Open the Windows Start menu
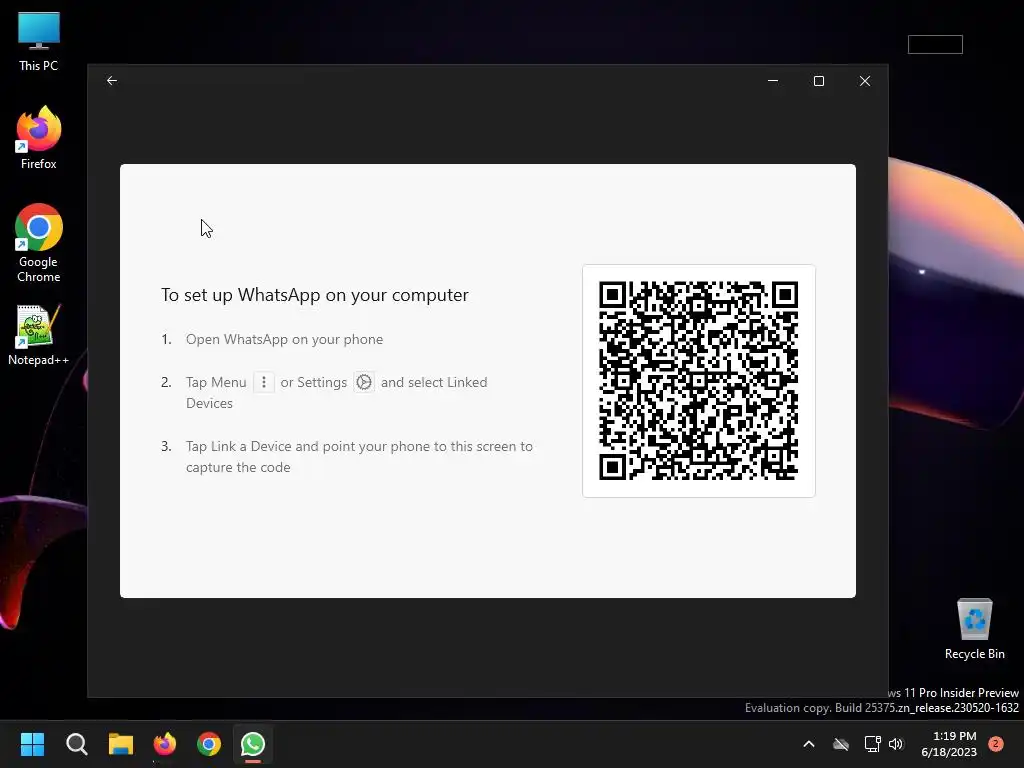 (32, 744)
